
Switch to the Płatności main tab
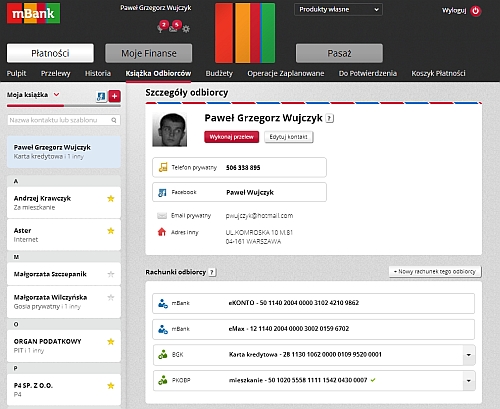coord(50,53)
